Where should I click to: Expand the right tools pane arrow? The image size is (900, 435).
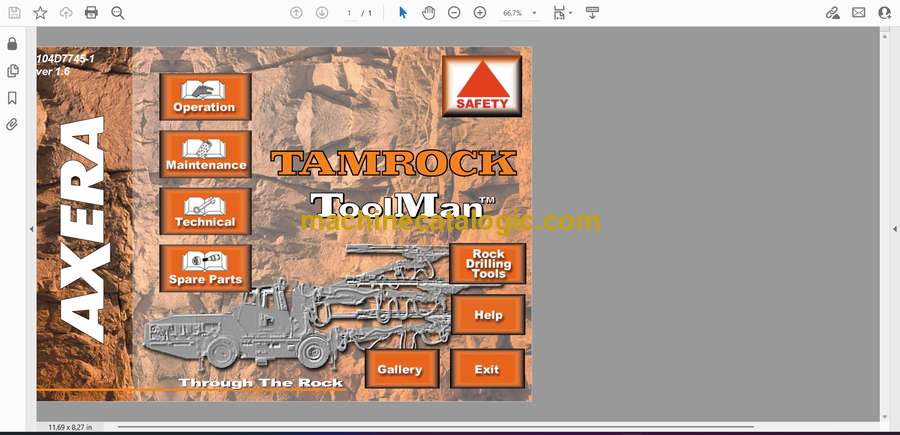tap(894, 229)
